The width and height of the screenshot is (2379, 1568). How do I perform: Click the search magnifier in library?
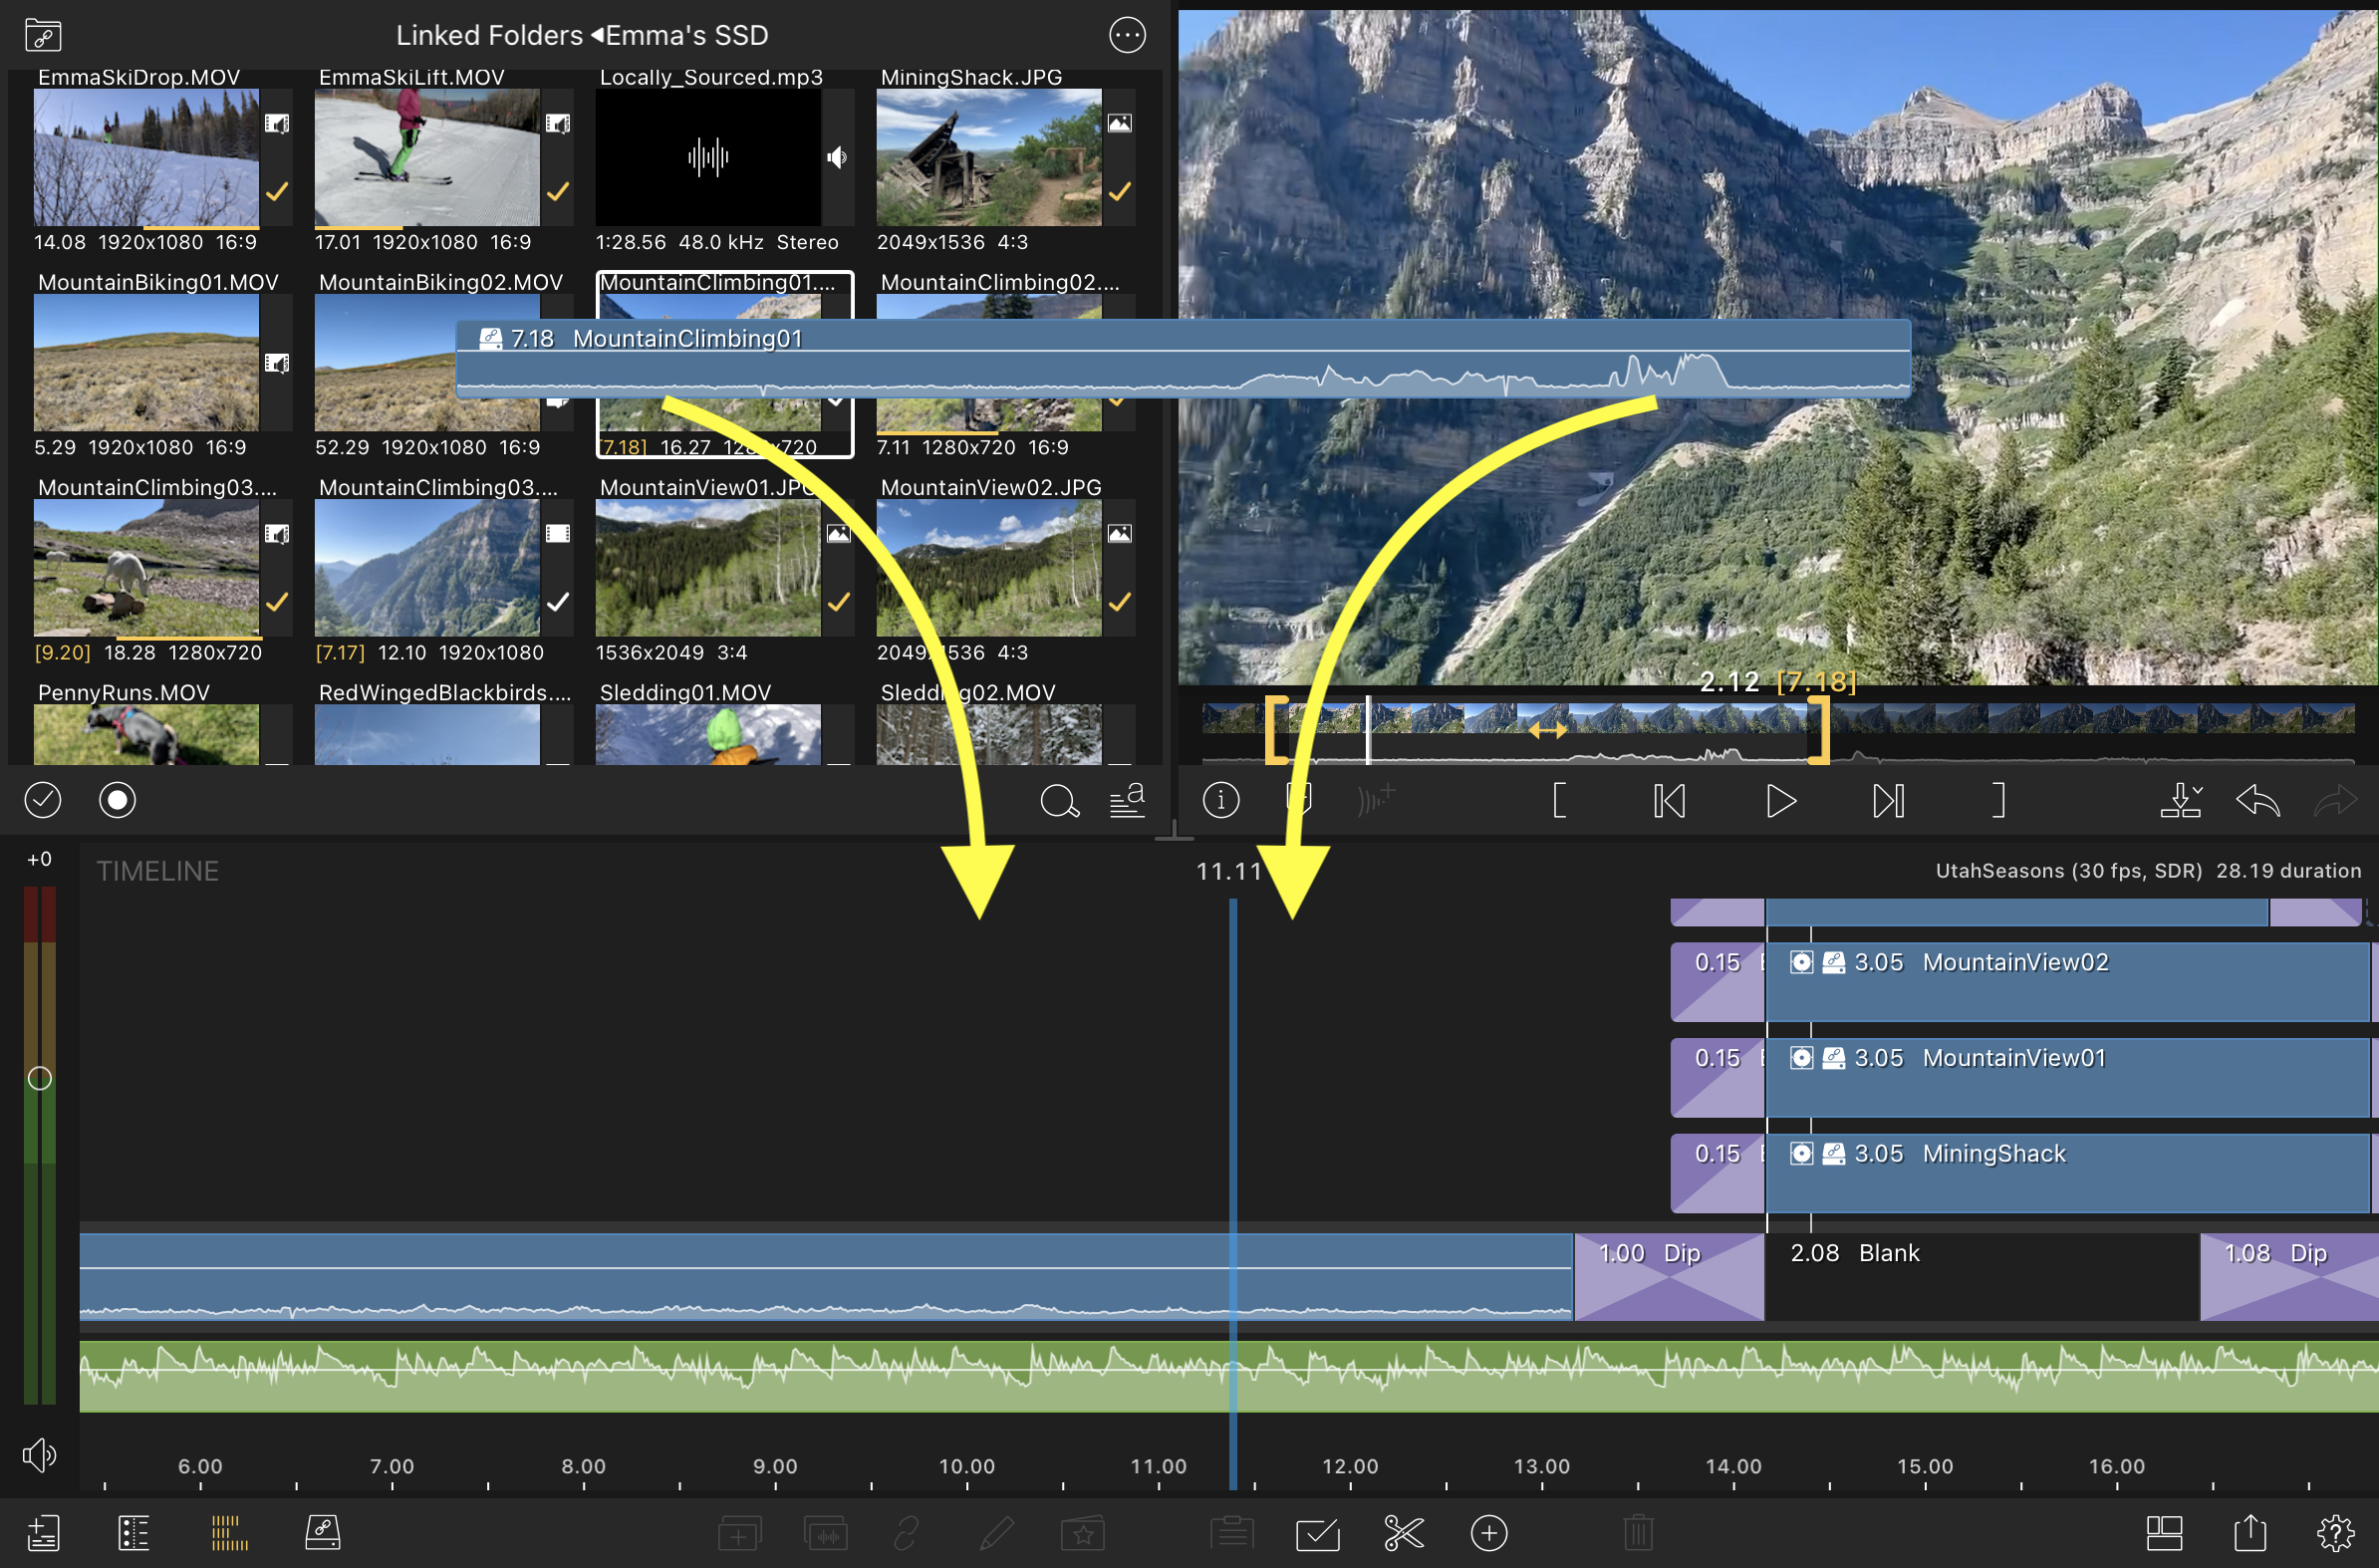point(1058,801)
